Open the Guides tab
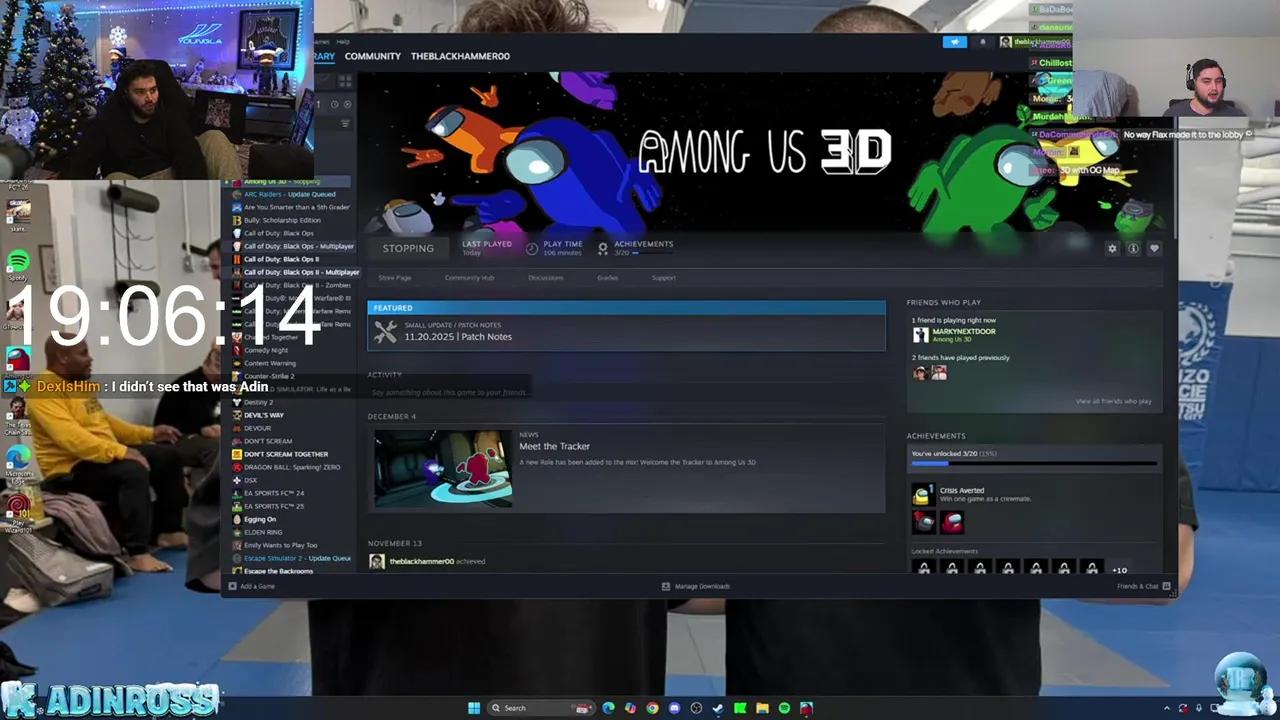 point(607,278)
